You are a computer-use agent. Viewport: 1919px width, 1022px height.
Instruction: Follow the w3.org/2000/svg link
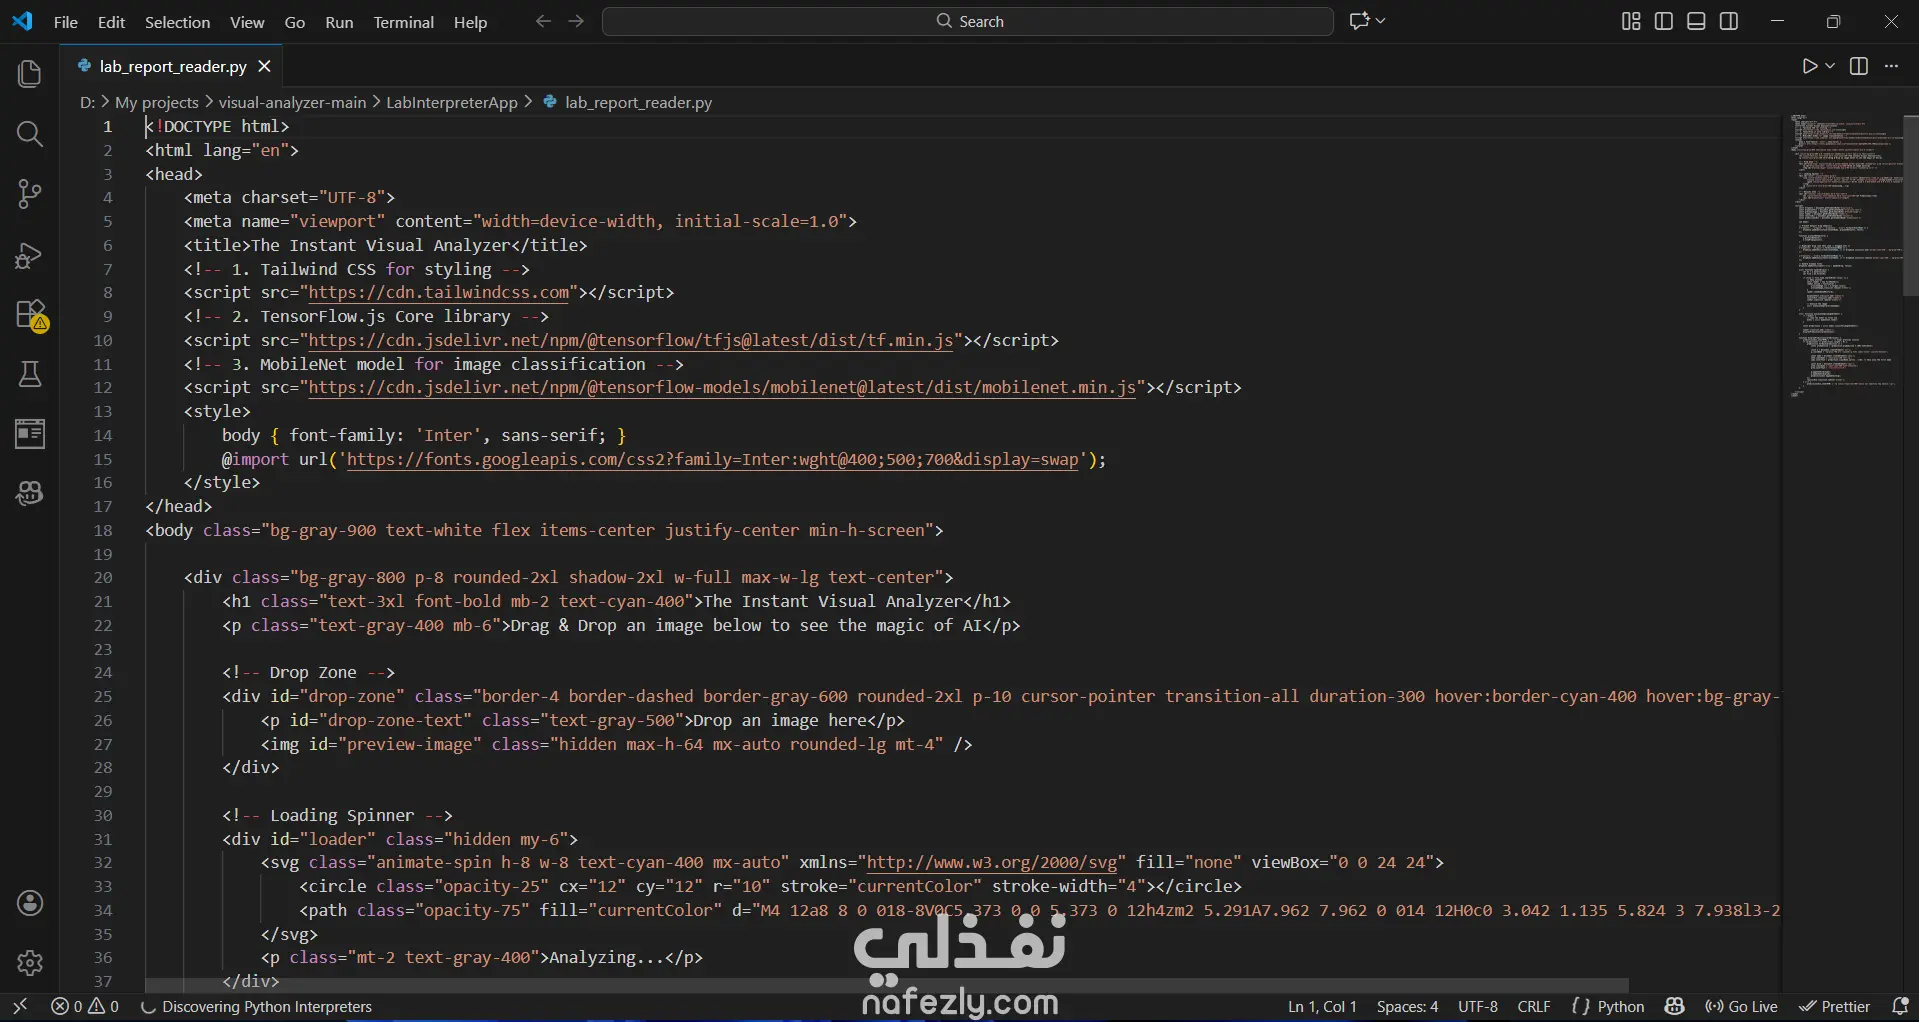point(992,863)
